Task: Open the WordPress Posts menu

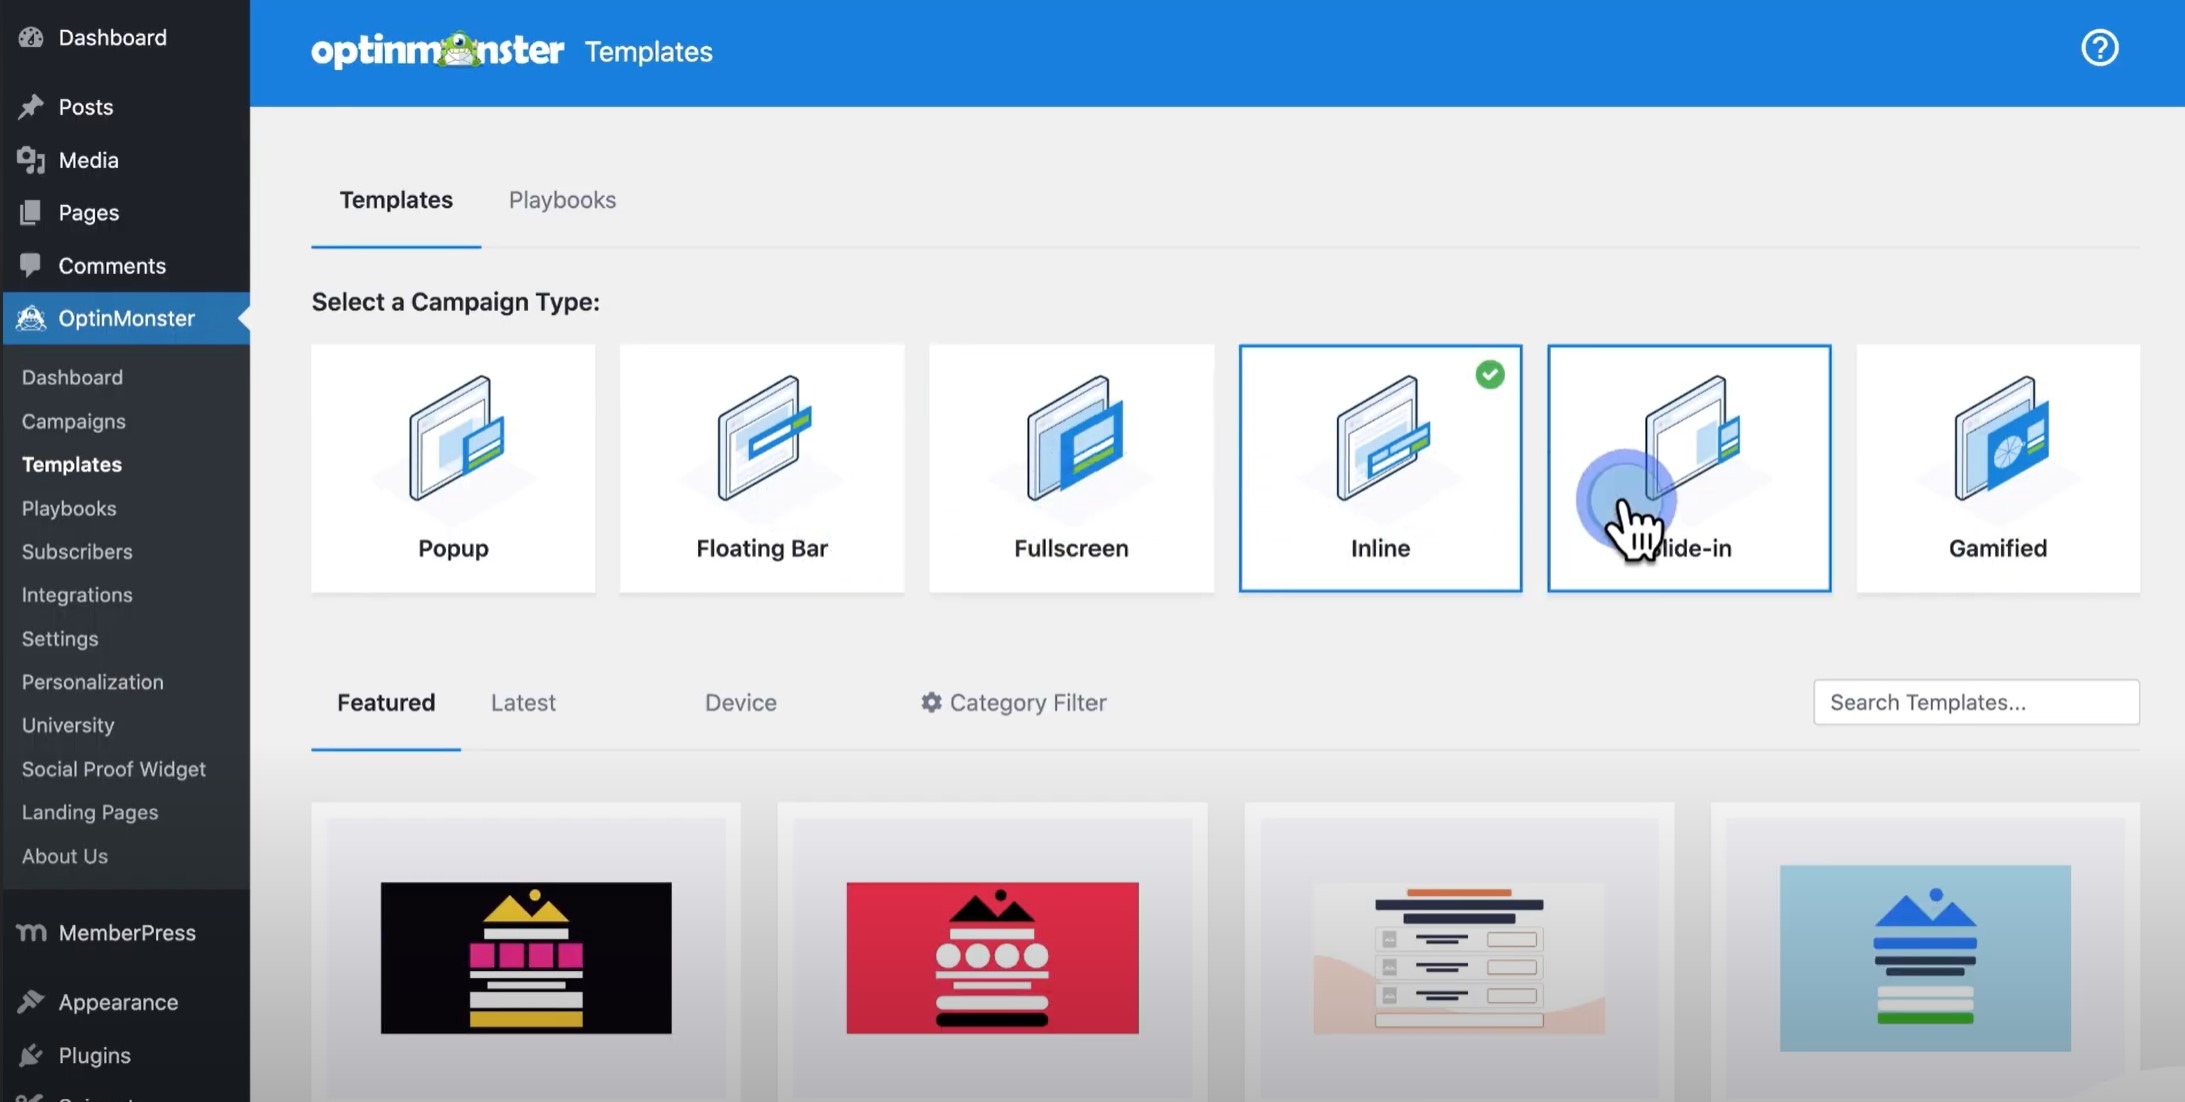Action: (85, 107)
